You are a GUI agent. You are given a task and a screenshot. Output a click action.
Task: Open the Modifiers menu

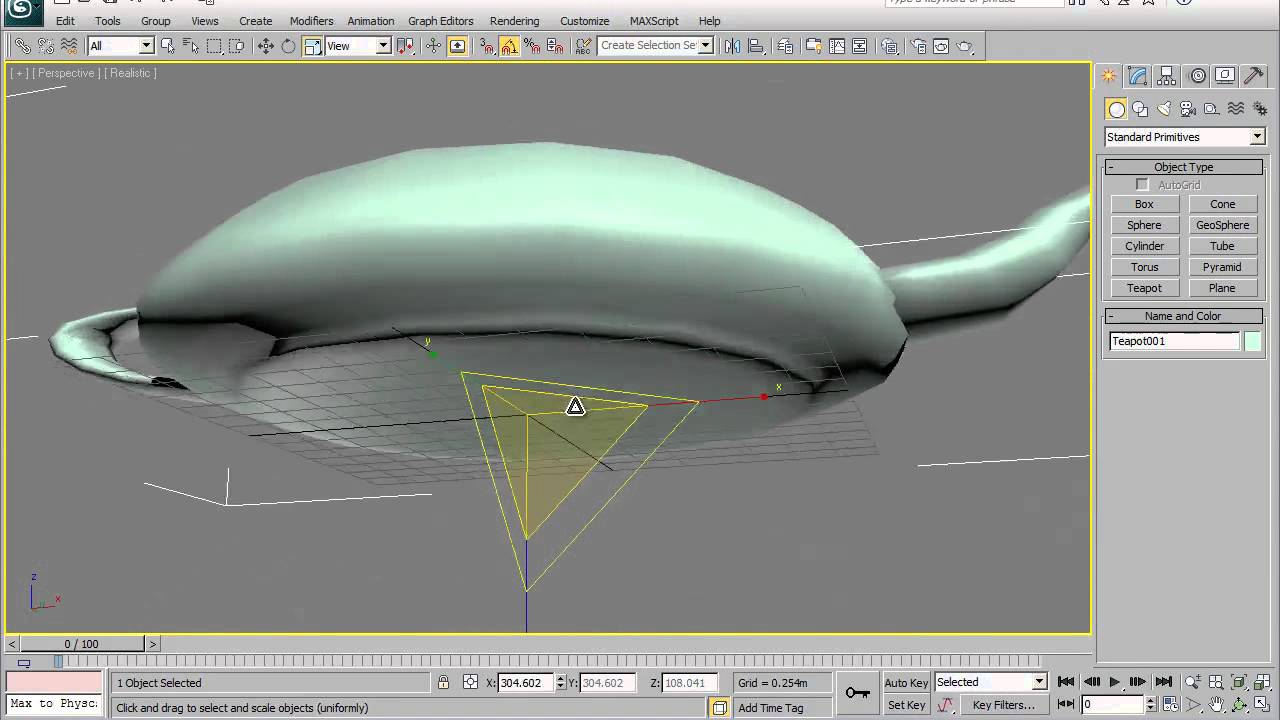311,21
